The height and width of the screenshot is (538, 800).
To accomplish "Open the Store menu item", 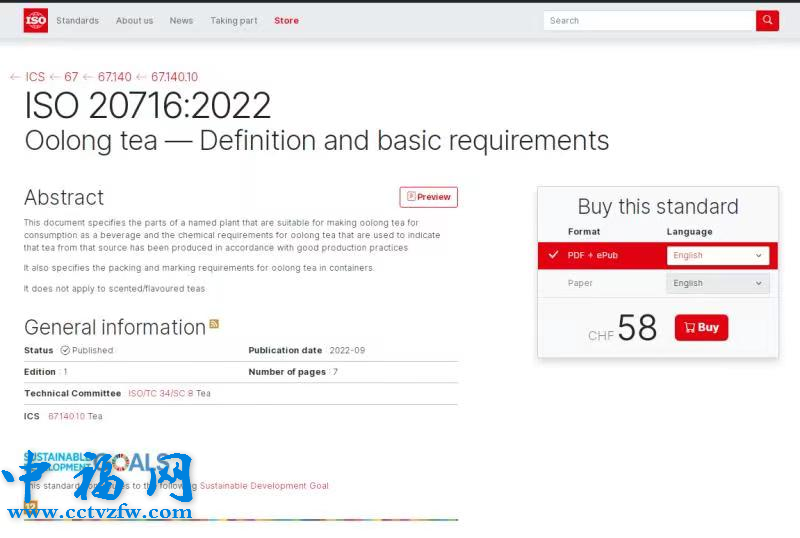I will click(286, 20).
